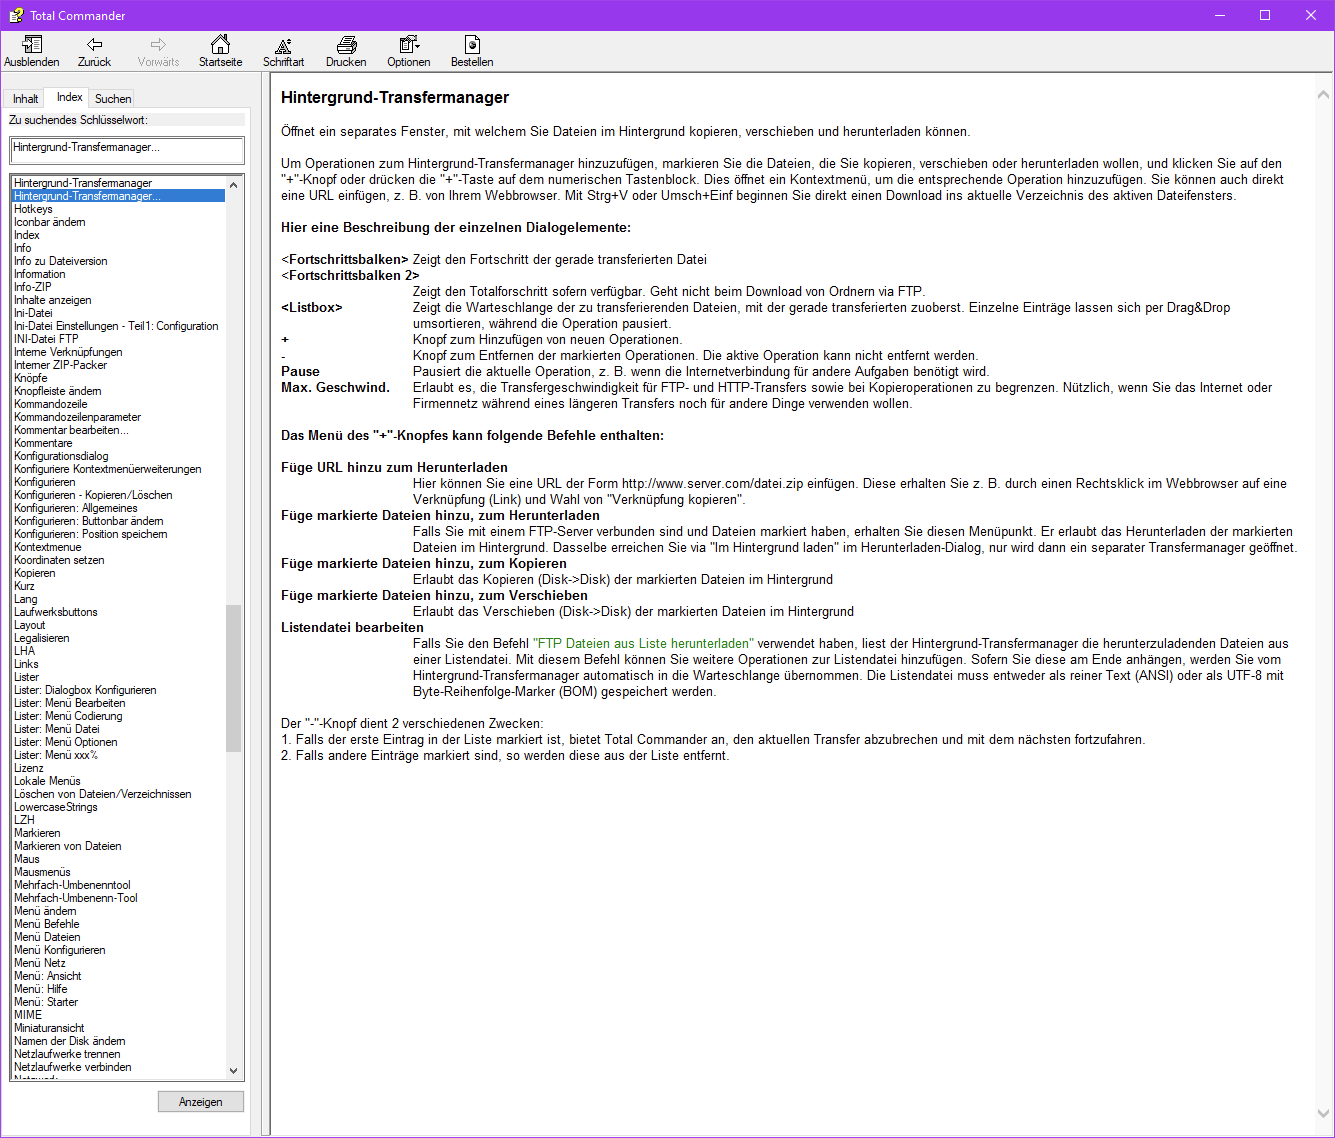Follow the 'FTP Dateien aus Liste herunterladen' link
1335x1138 pixels.
click(x=643, y=643)
